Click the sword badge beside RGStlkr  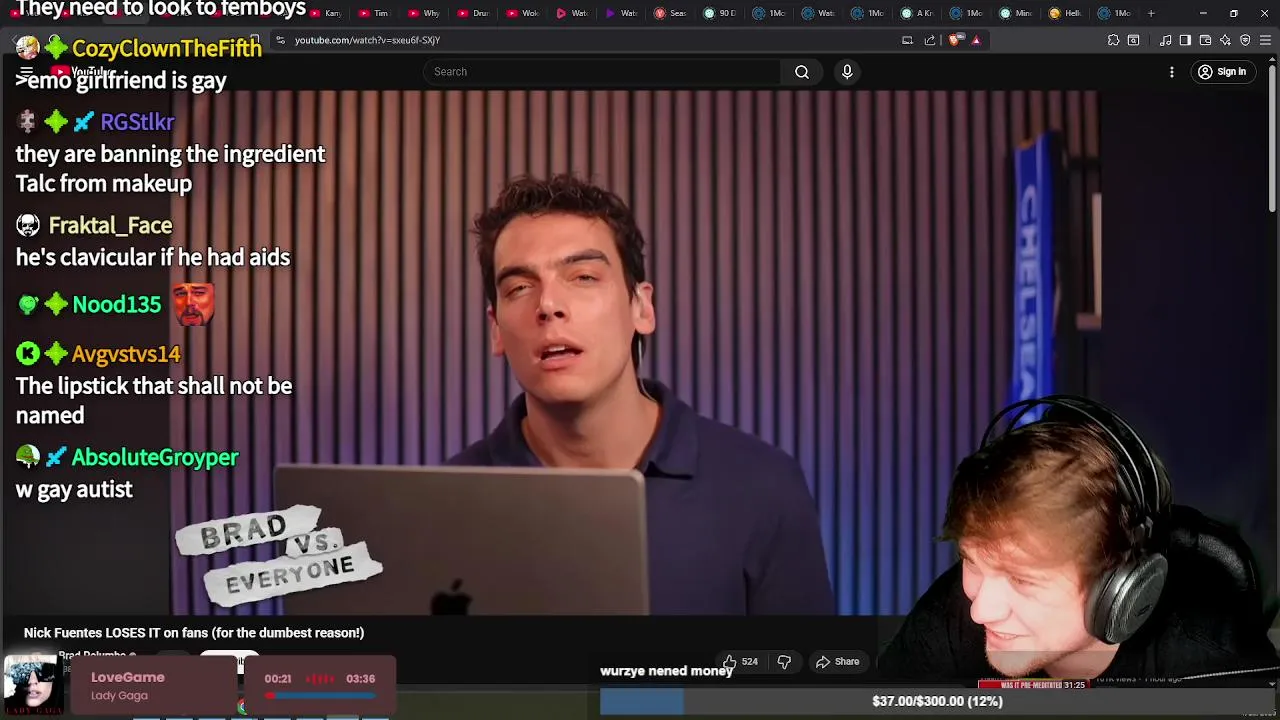[84, 122]
